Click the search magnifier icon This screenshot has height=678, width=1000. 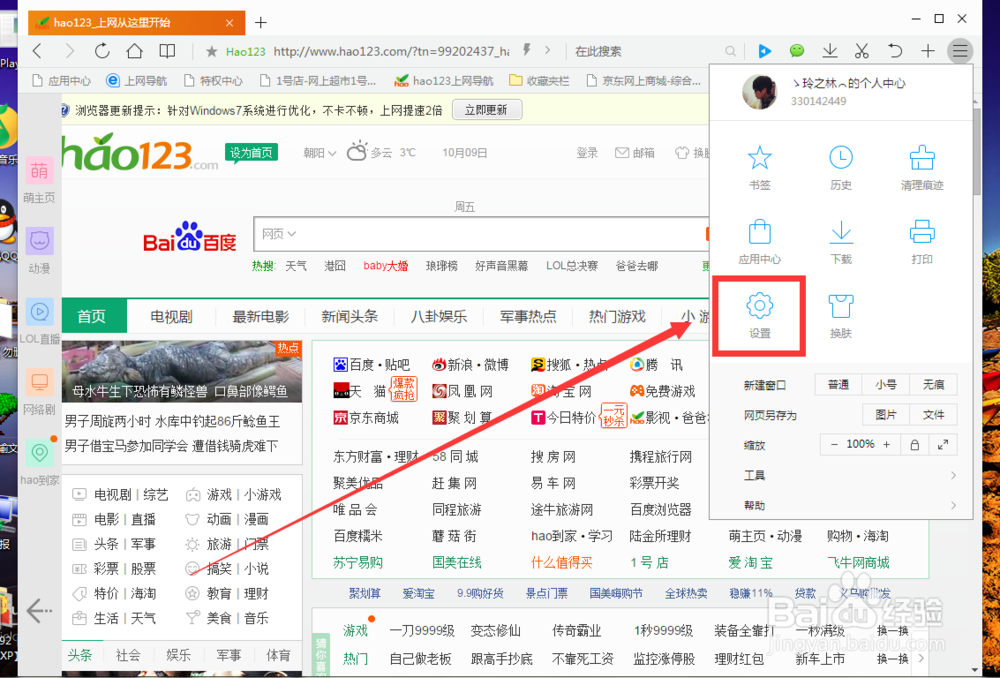(731, 52)
